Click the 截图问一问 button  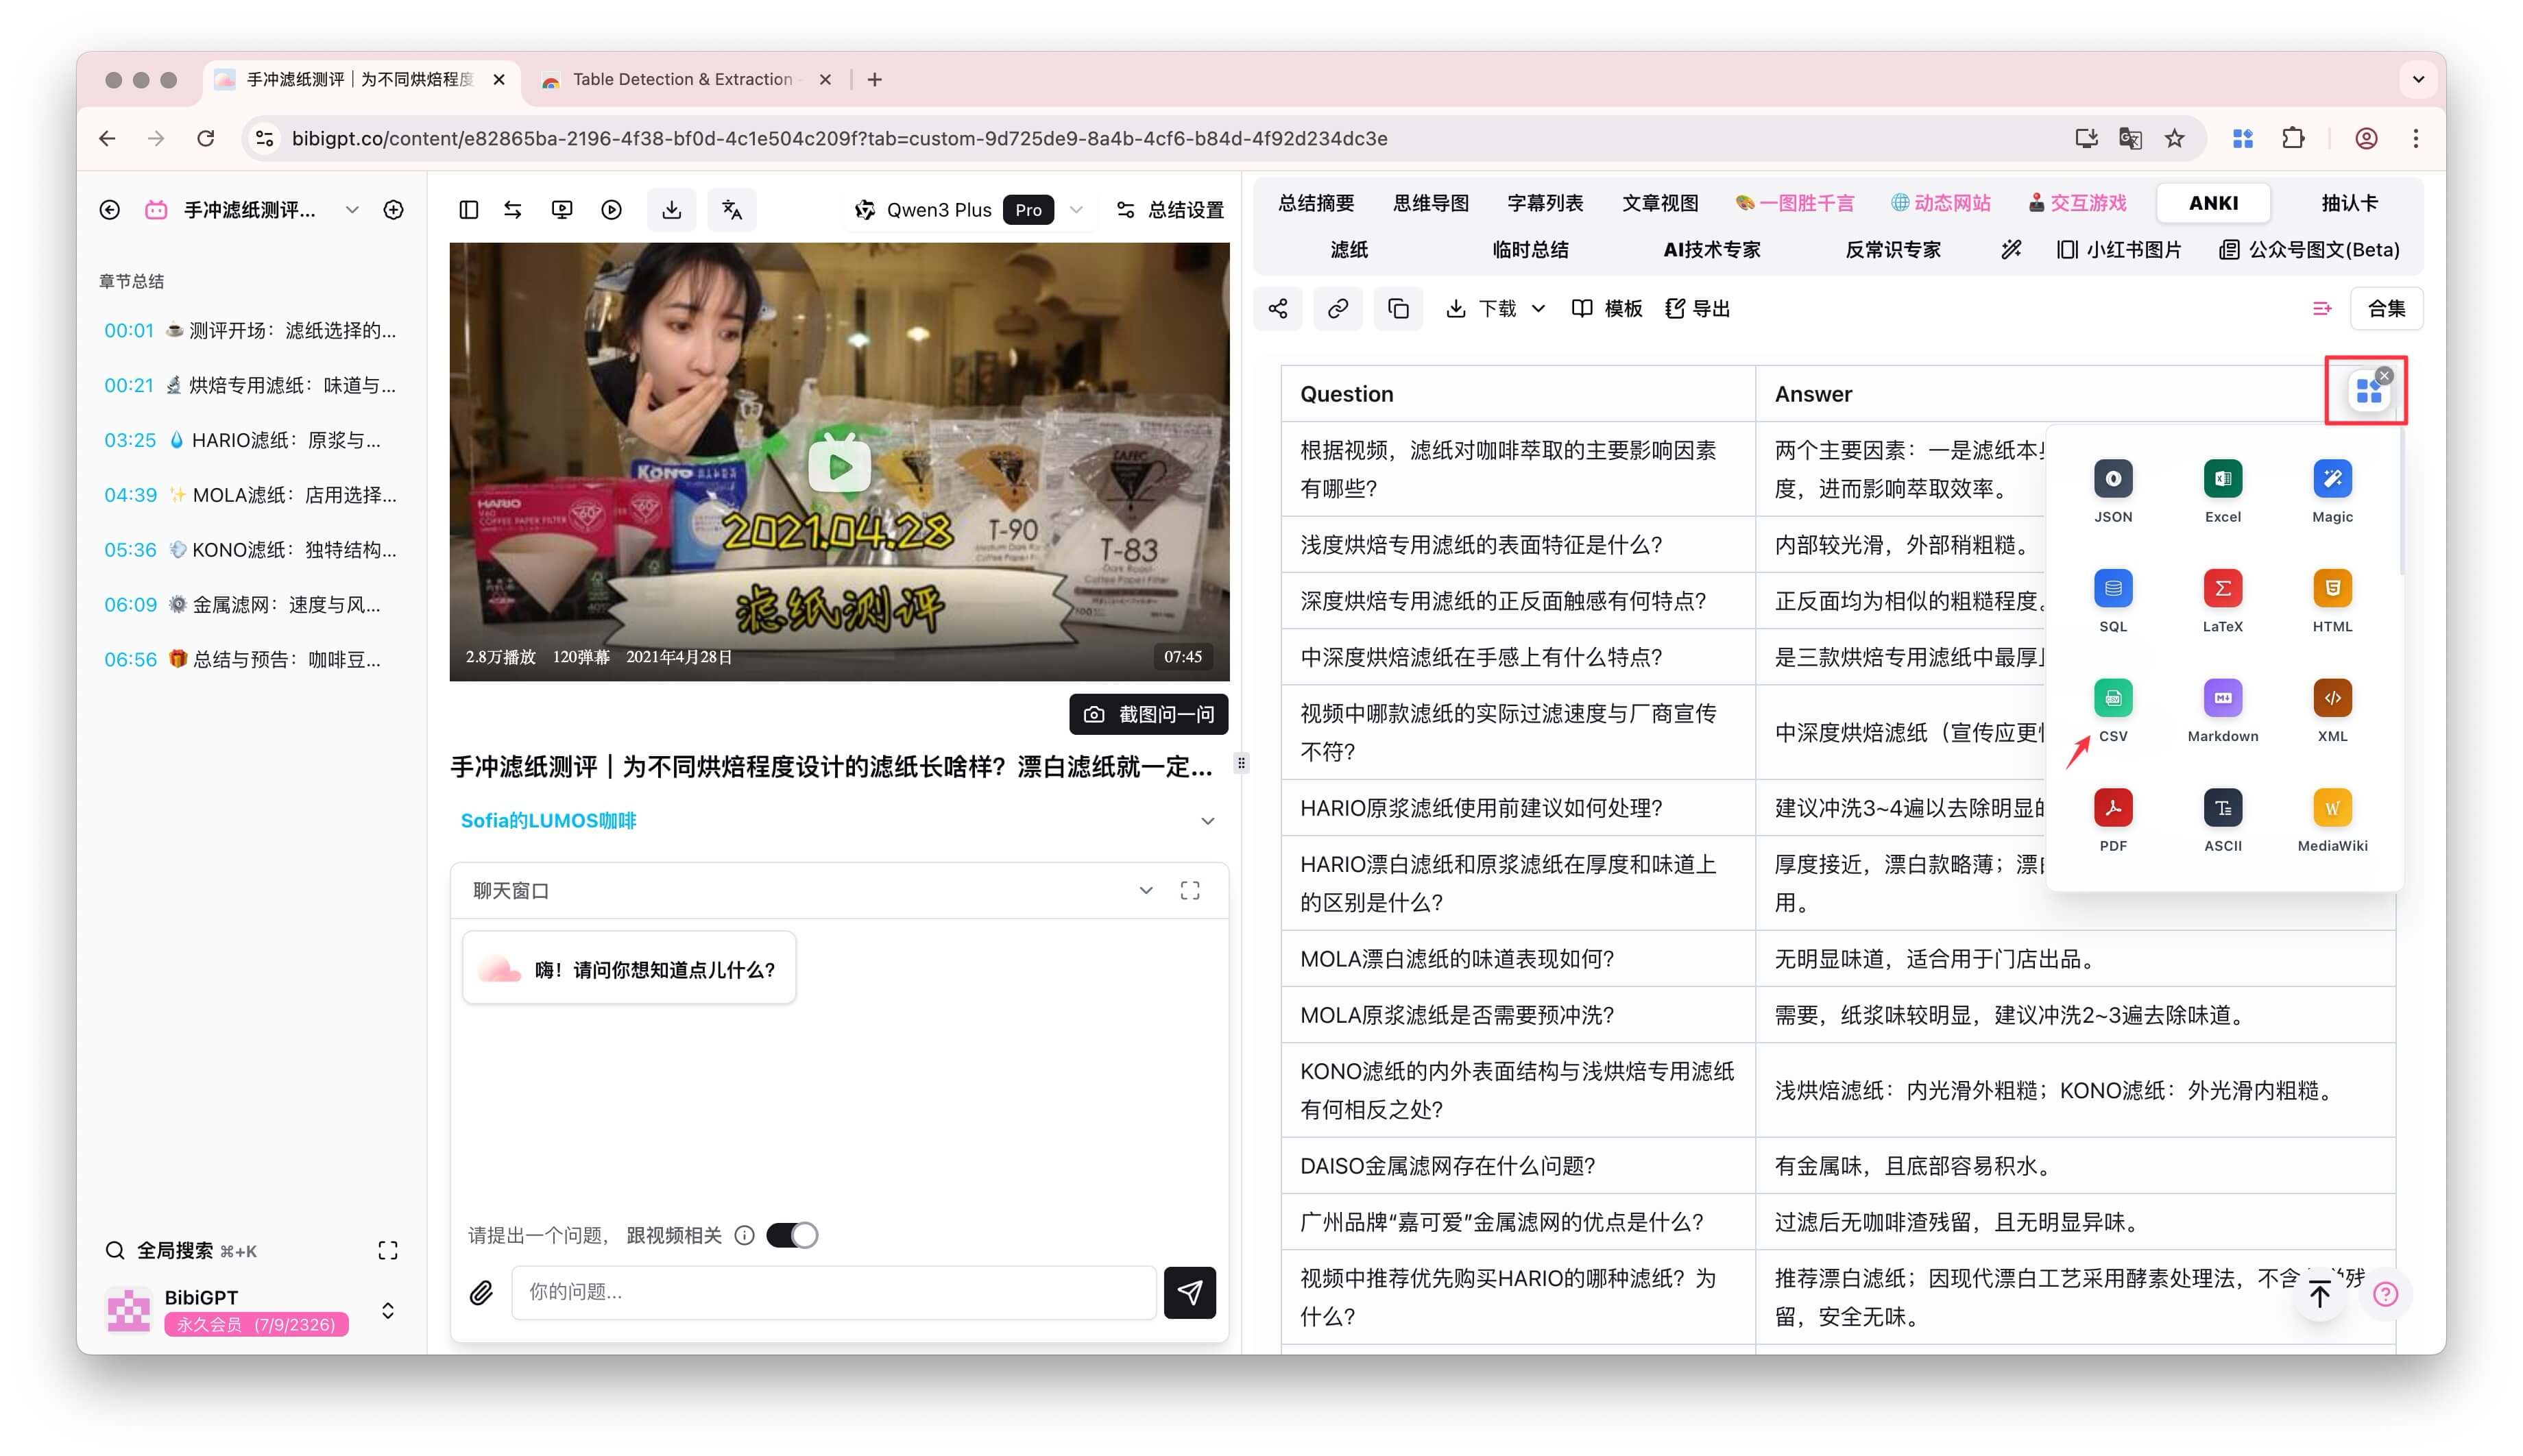coord(1148,714)
